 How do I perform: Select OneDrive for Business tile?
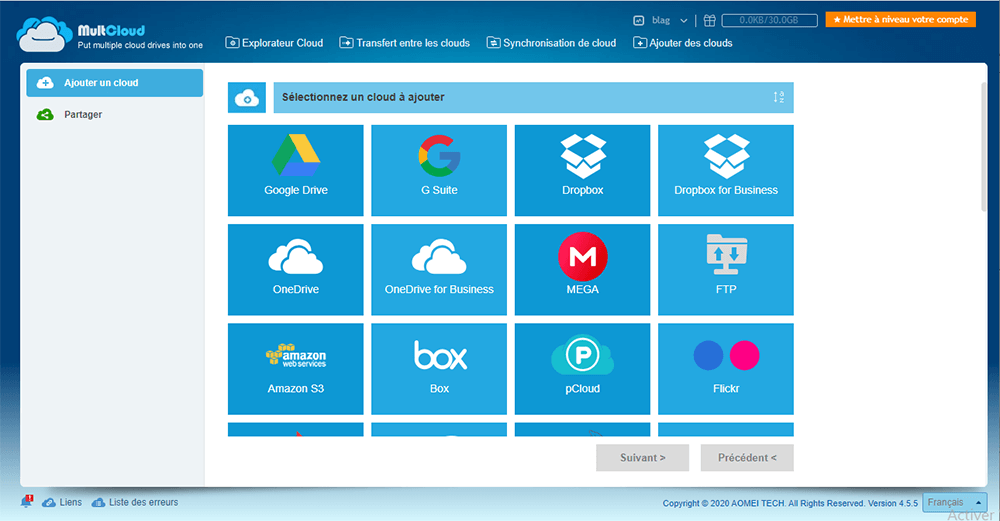tap(439, 269)
